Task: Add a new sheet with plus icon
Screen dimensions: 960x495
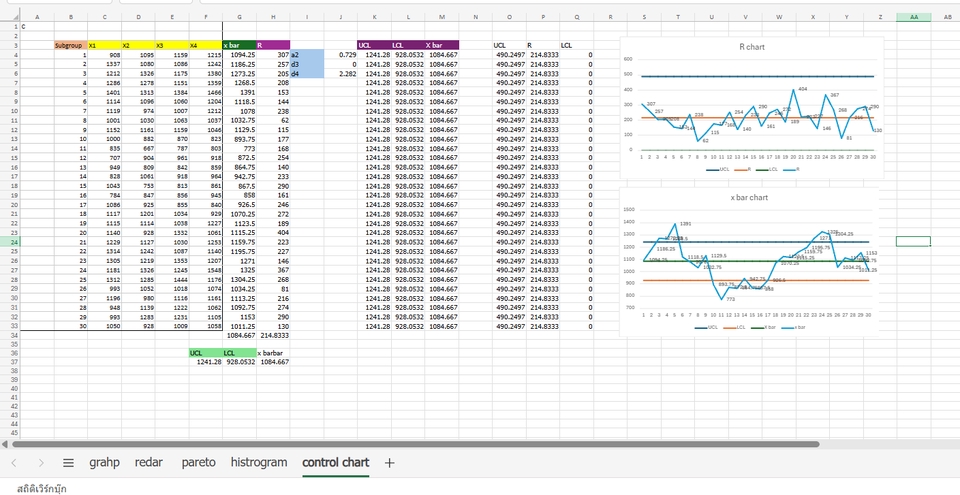Action: coord(389,463)
